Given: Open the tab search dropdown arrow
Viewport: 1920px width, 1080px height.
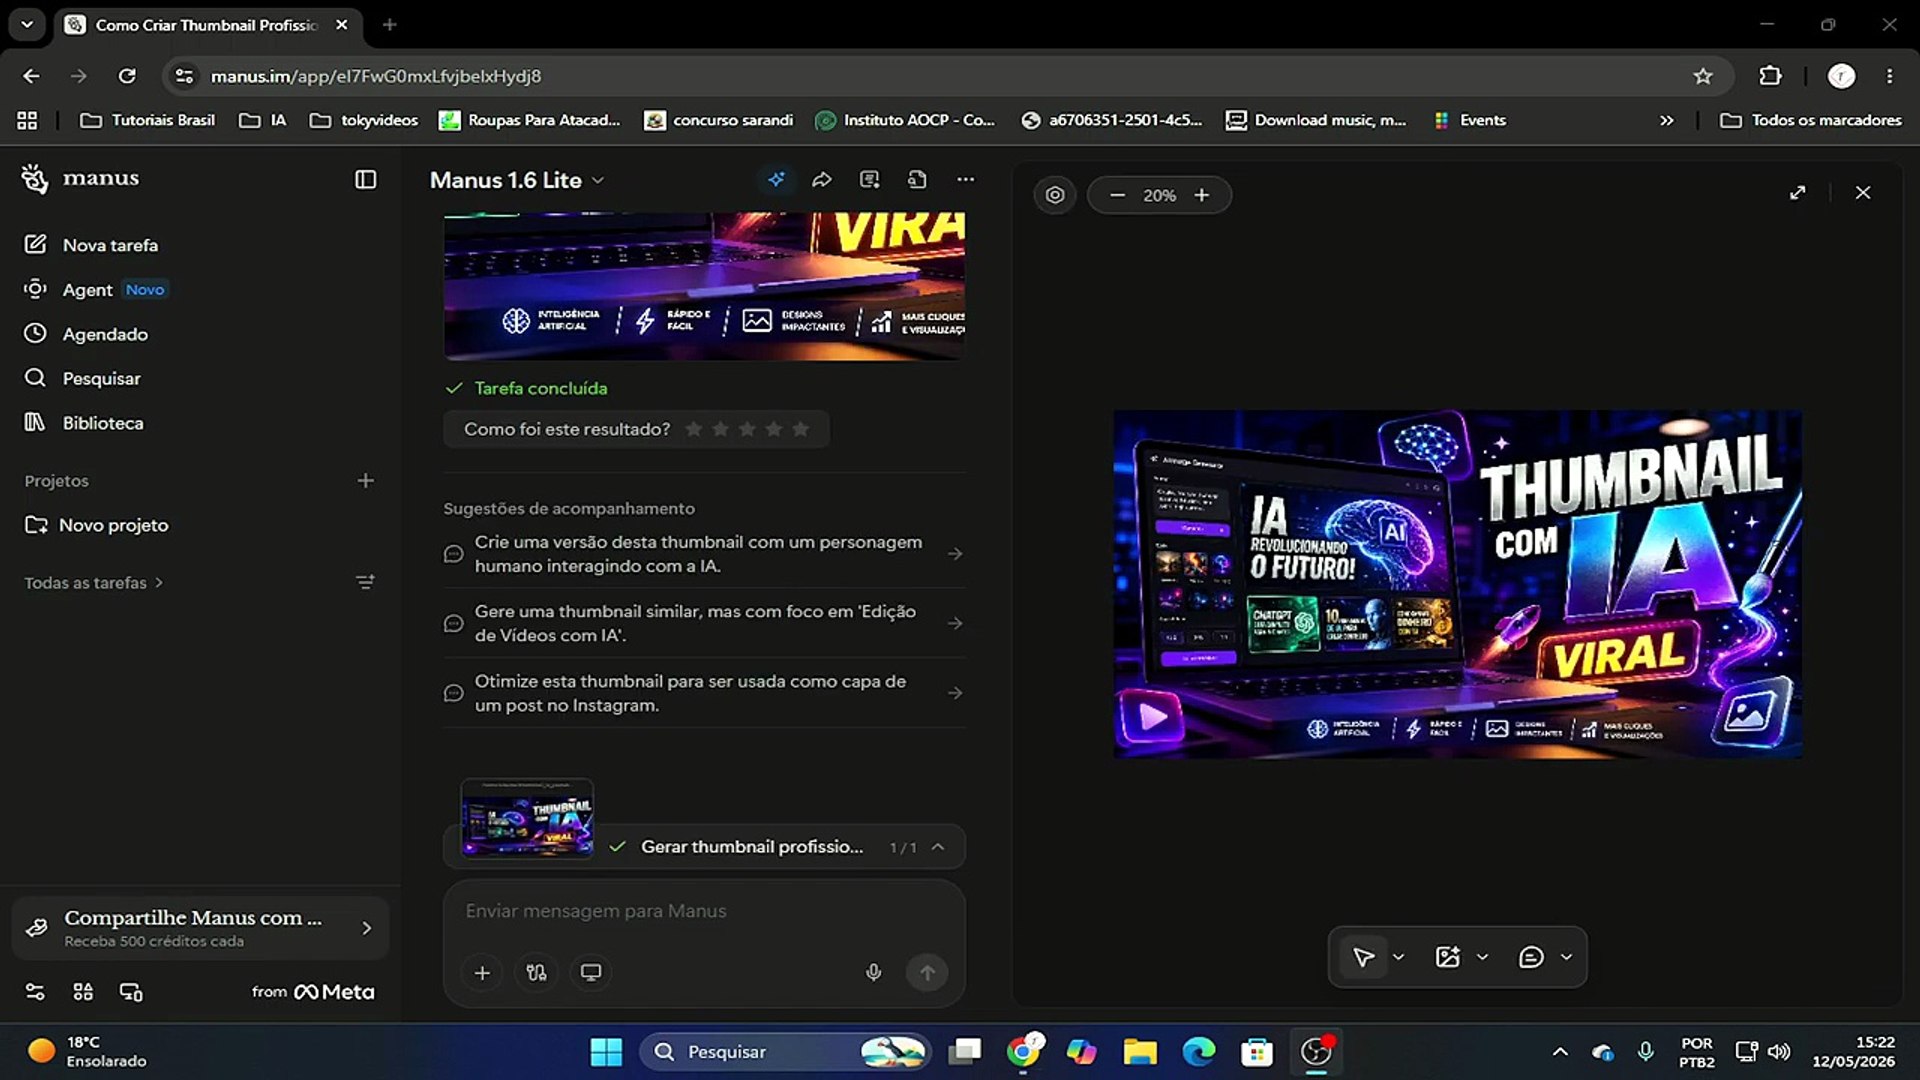Looking at the screenshot, I should point(27,25).
